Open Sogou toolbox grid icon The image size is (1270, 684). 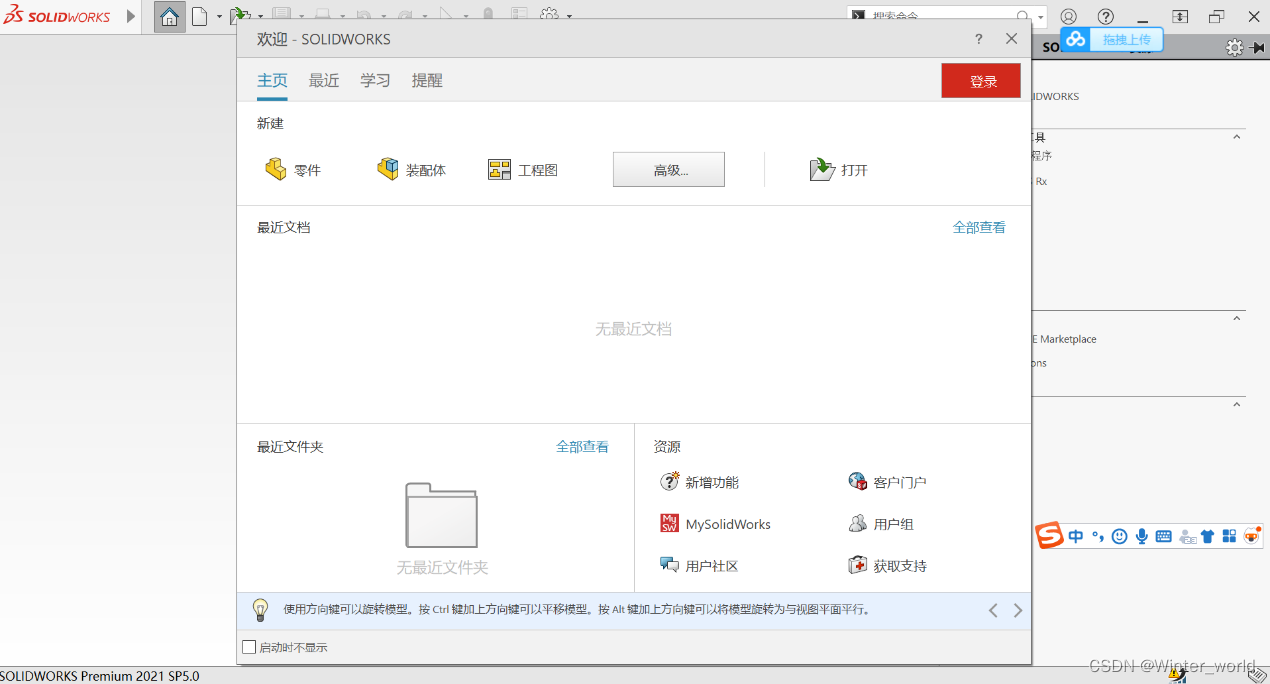[x=1229, y=537]
